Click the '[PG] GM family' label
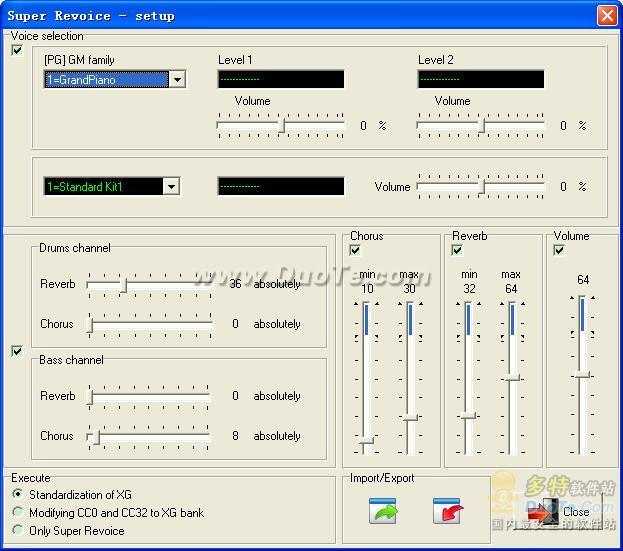Viewport: 623px width, 551px height. tap(79, 60)
